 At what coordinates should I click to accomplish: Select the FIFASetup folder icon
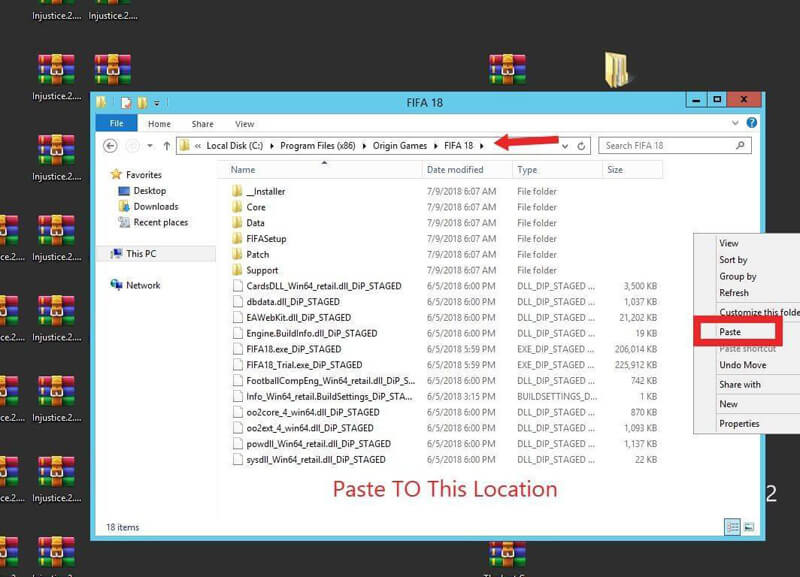point(237,239)
